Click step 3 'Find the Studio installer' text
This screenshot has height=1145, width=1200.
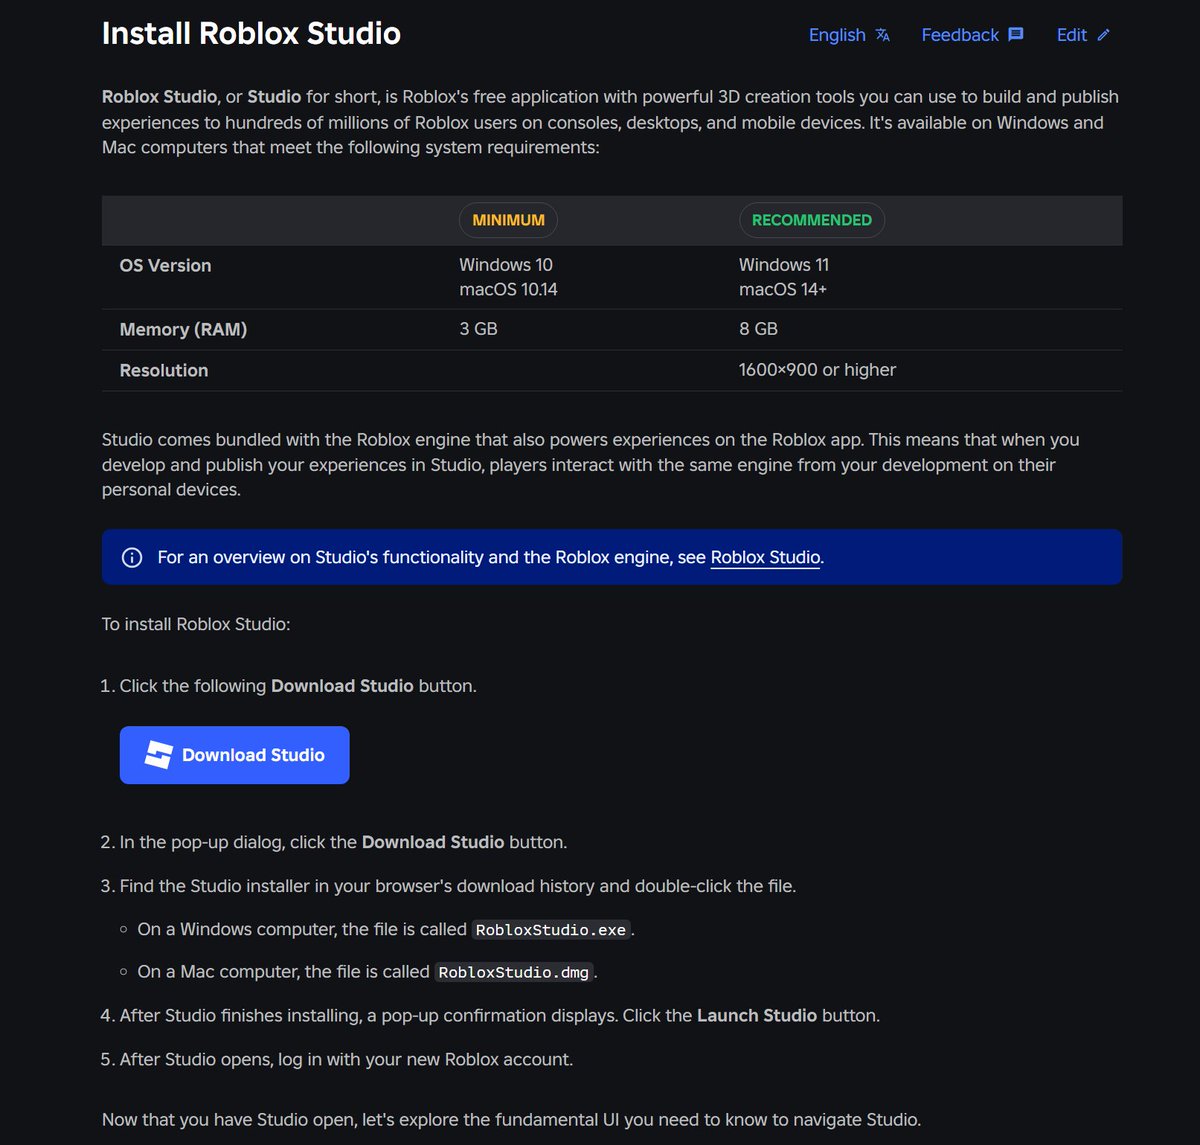point(458,886)
